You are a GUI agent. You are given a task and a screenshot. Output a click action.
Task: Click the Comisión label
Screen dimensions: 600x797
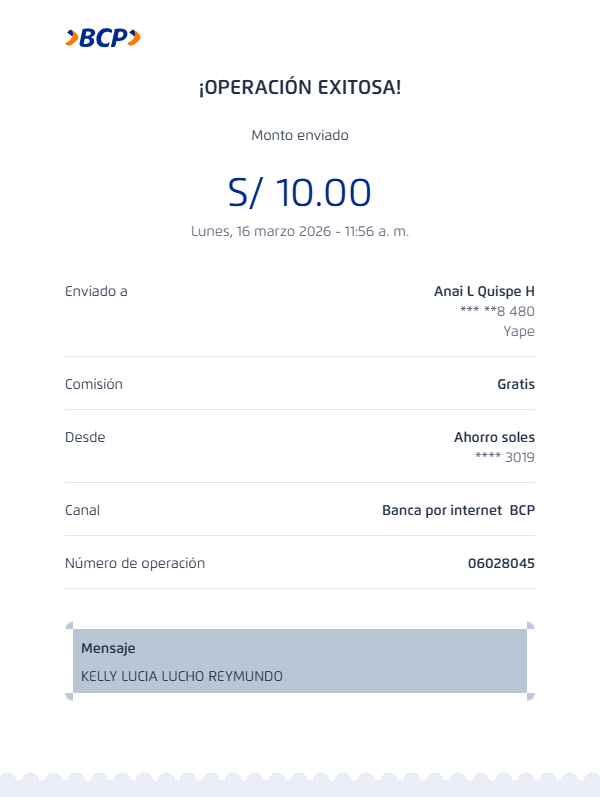94,384
